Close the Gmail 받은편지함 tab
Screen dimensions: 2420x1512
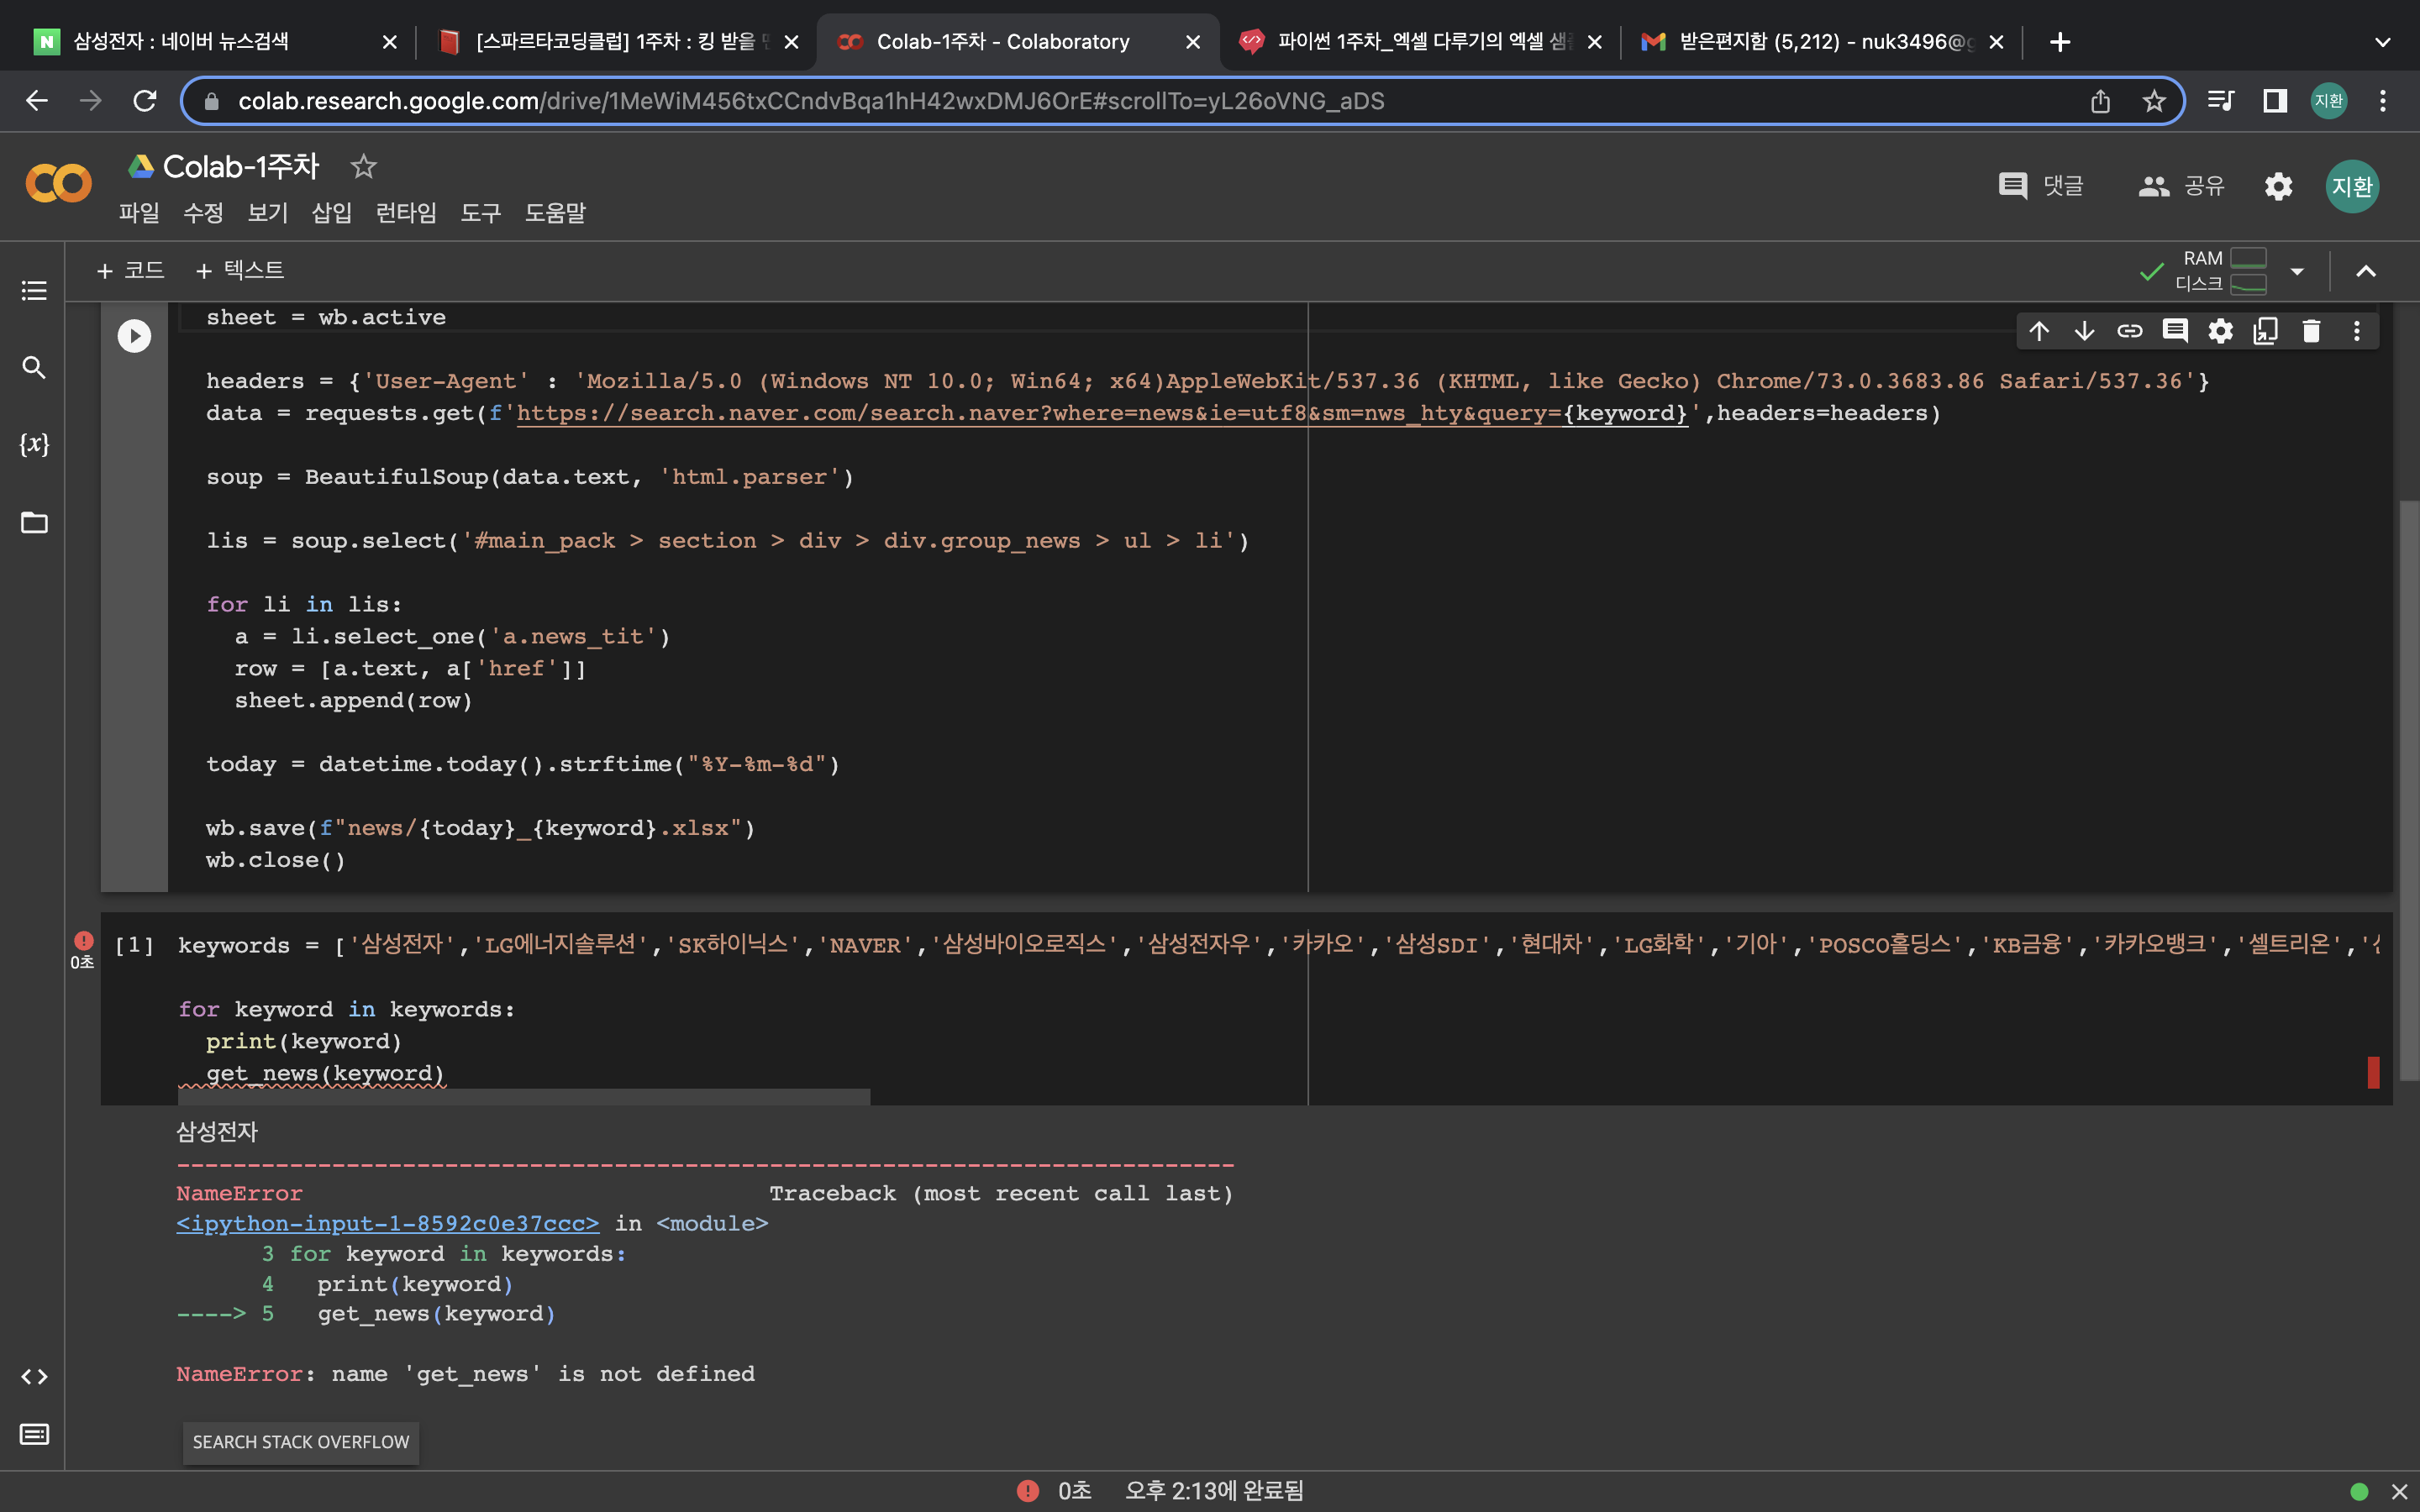tap(1996, 42)
